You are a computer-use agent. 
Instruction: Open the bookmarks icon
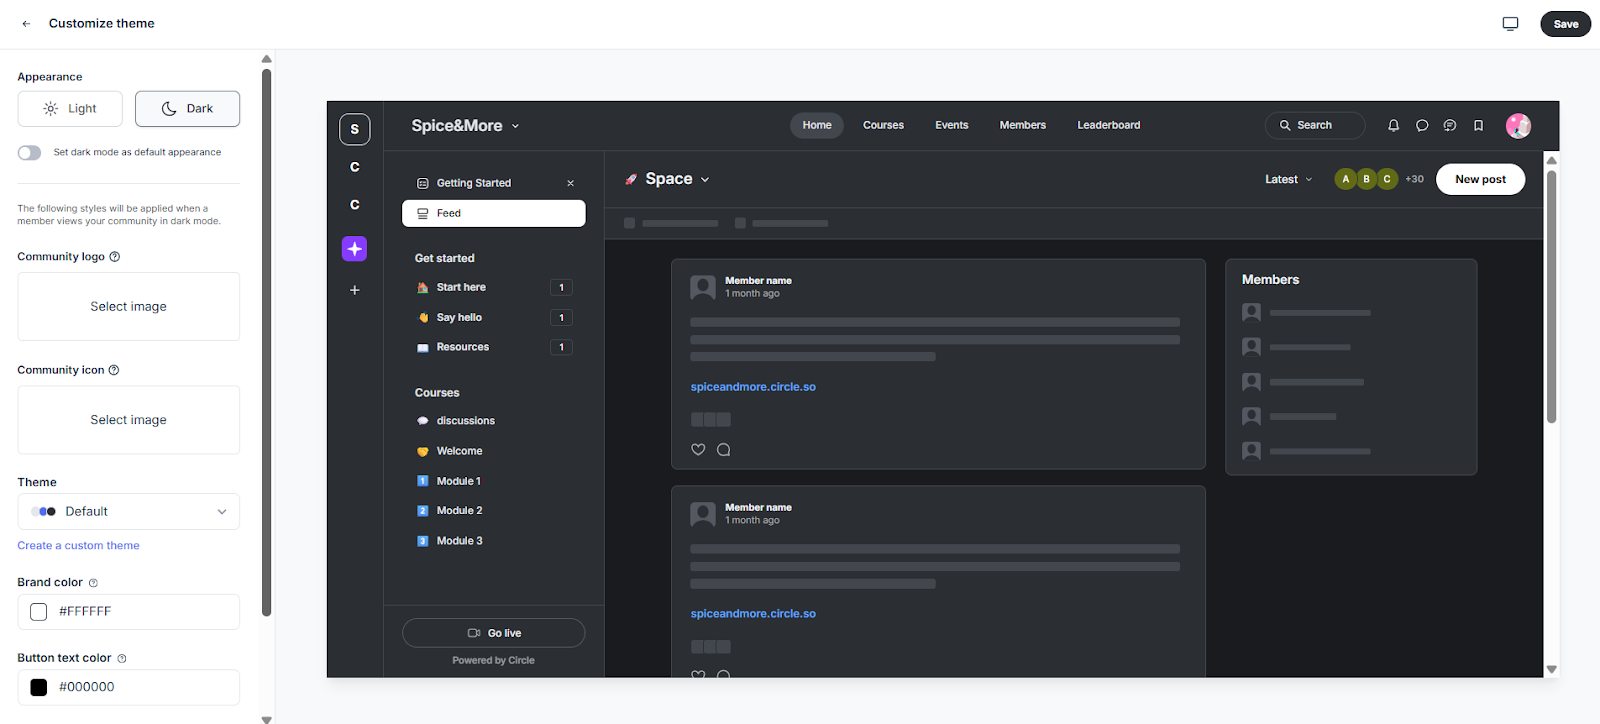pos(1478,126)
